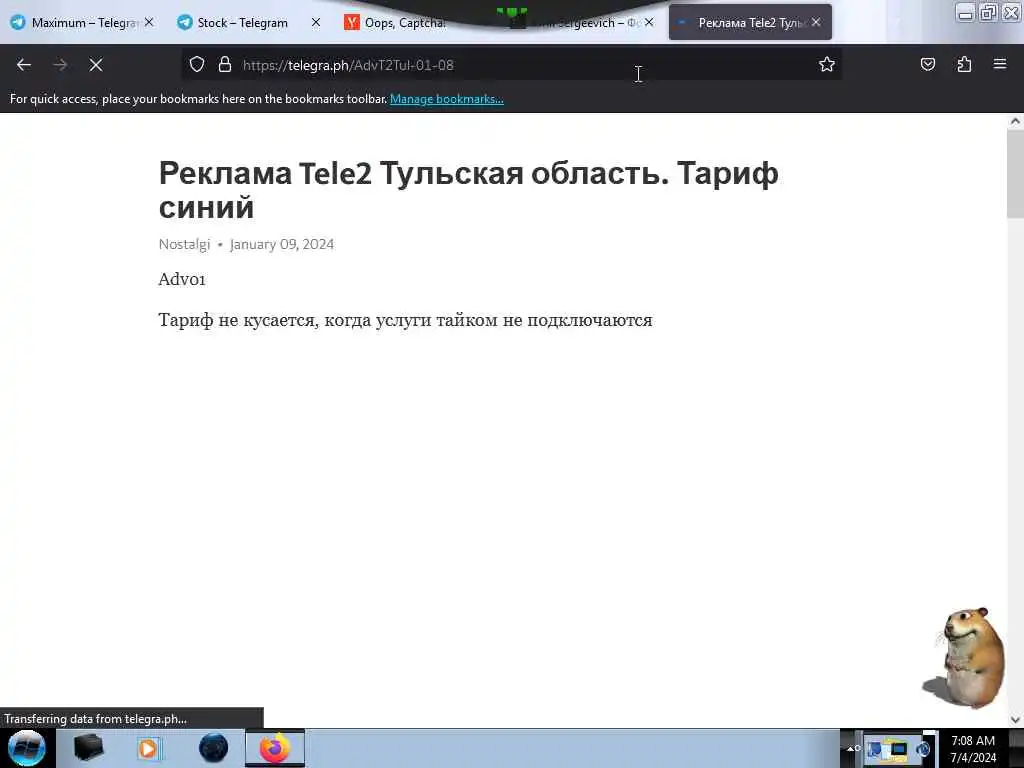Click the author name Nostalgi
The width and height of the screenshot is (1024, 768).
click(184, 244)
